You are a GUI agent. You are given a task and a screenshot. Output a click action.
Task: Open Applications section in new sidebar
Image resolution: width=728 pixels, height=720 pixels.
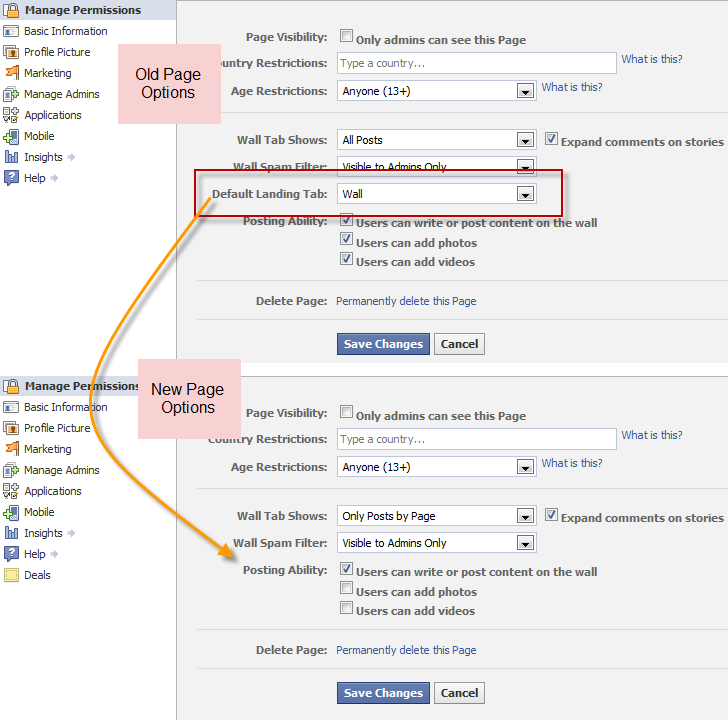click(53, 491)
